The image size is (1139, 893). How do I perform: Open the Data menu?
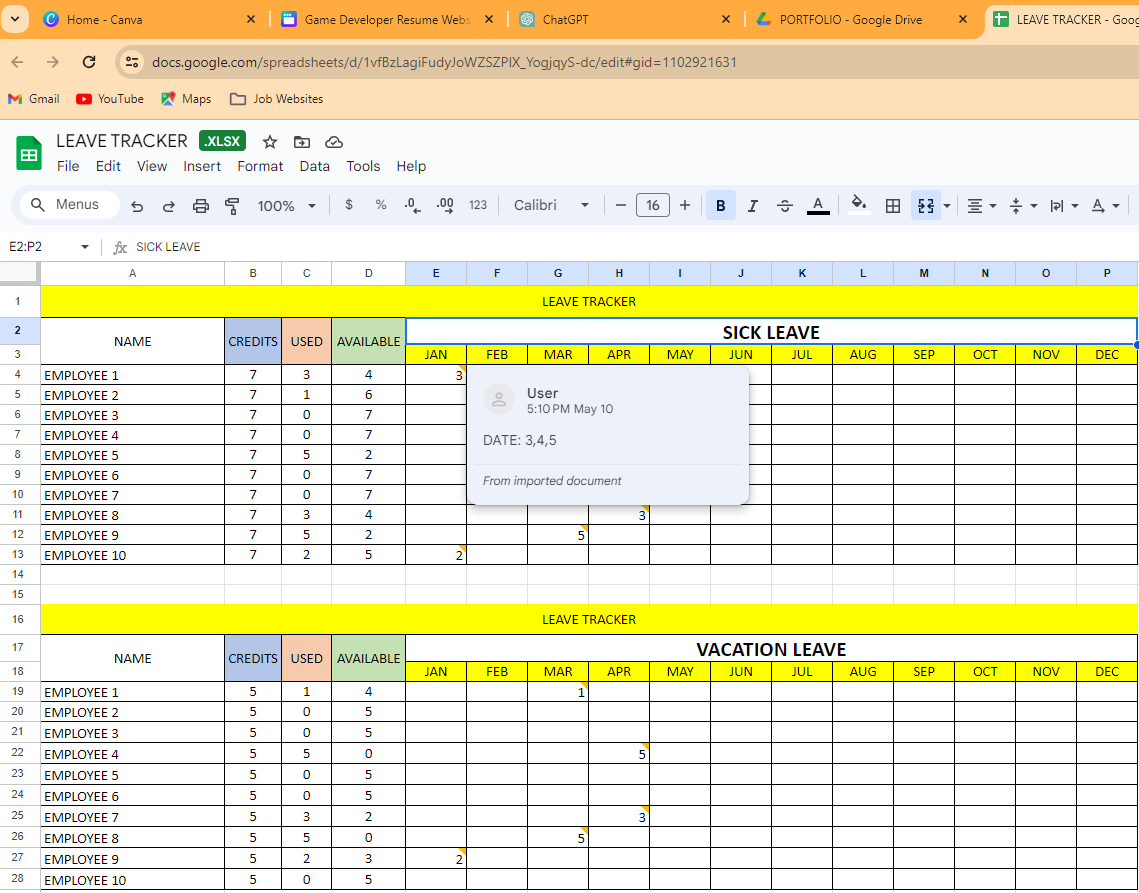point(315,166)
